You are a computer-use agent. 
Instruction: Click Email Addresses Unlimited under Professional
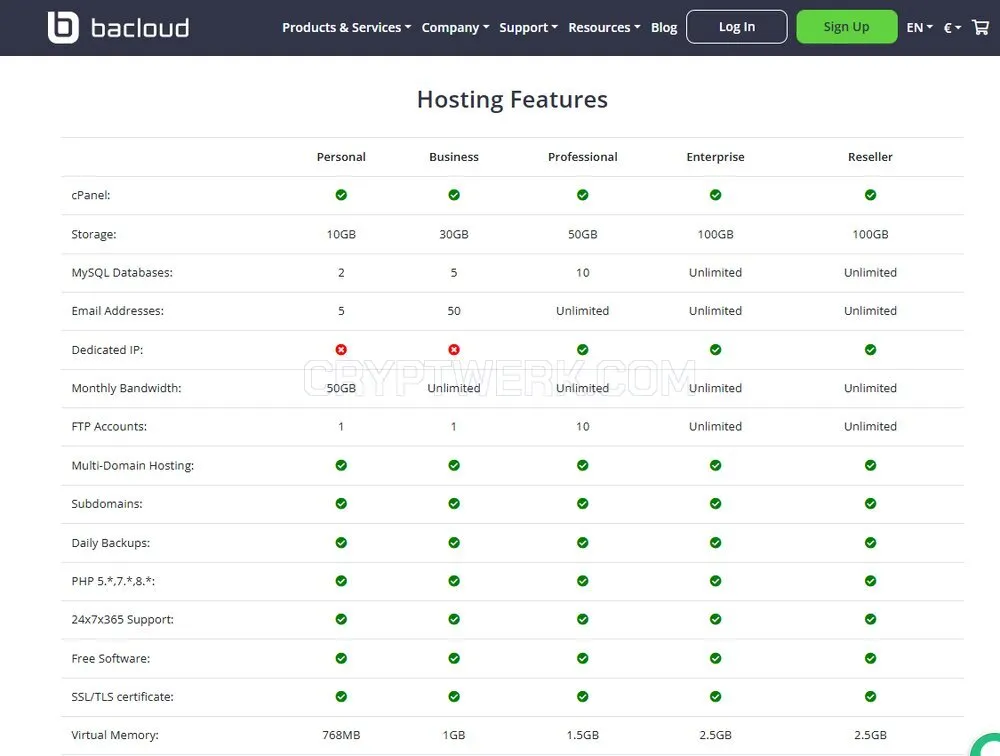point(582,311)
